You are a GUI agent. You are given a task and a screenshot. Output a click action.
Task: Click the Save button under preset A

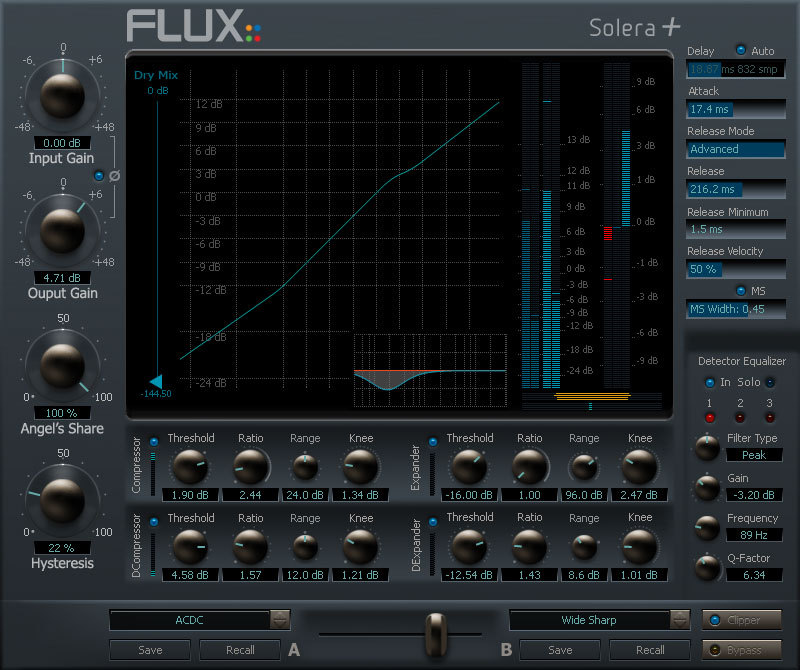click(150, 650)
